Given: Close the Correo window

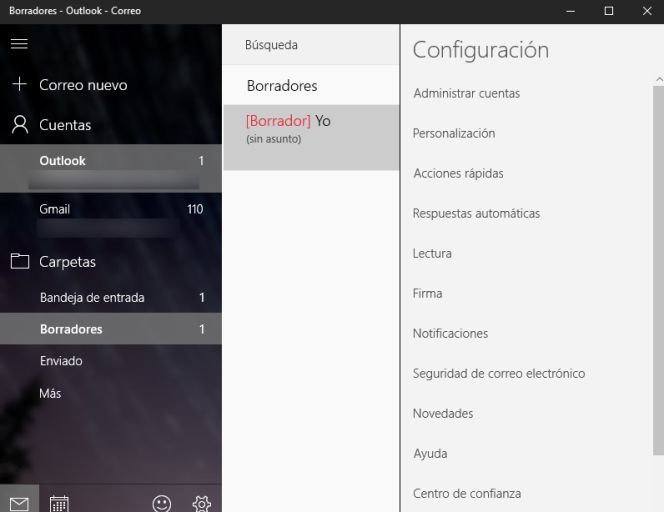Looking at the screenshot, I should coord(647,11).
